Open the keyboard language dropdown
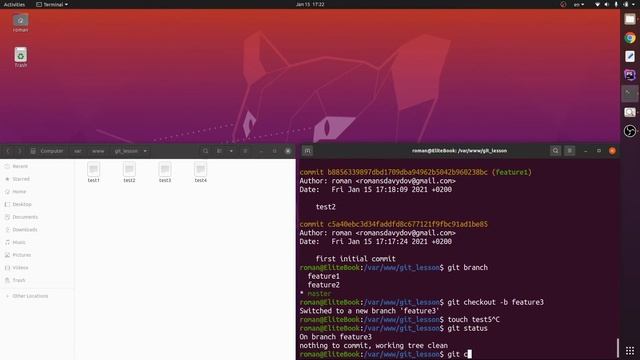Viewport: 640px width, 360px height. 579,4
